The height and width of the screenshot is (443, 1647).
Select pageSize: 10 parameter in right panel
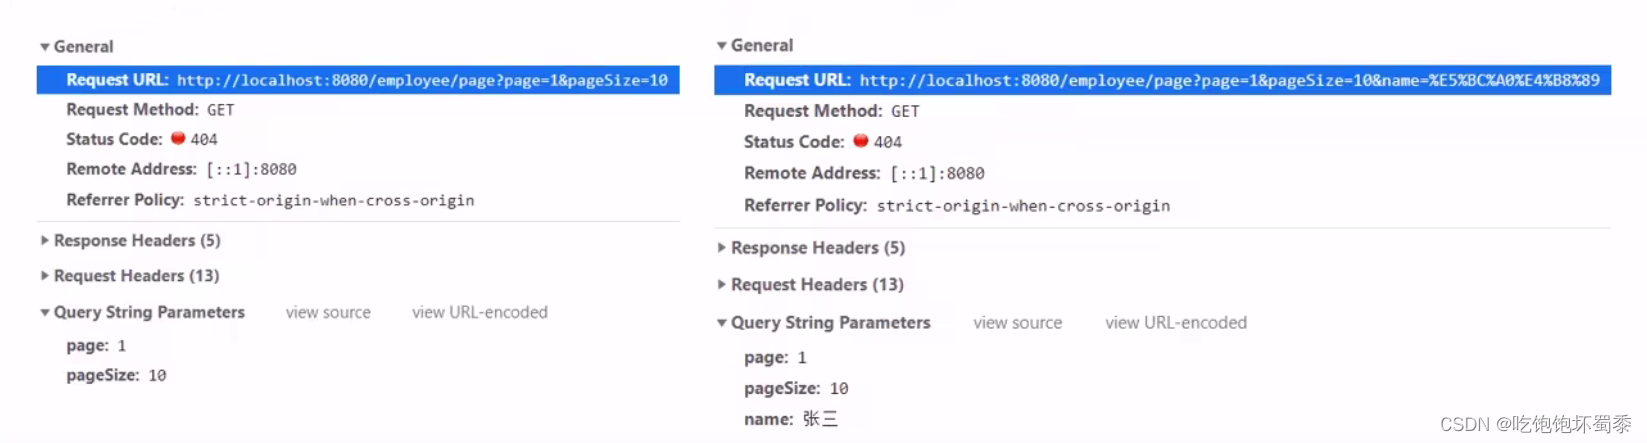[796, 388]
